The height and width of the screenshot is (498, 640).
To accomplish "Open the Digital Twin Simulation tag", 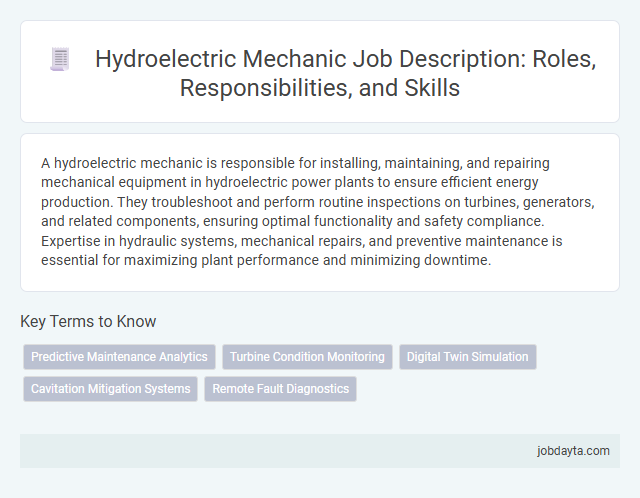I will click(468, 357).
